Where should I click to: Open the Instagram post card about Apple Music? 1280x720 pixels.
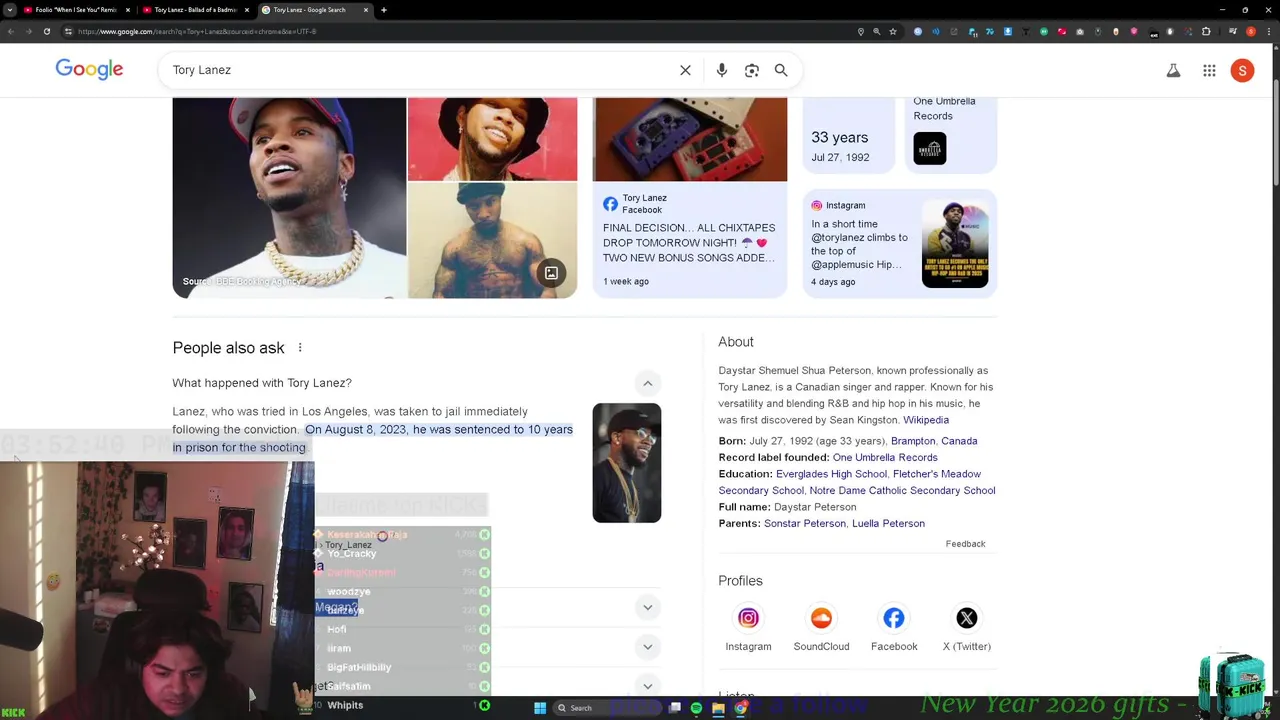(x=900, y=243)
